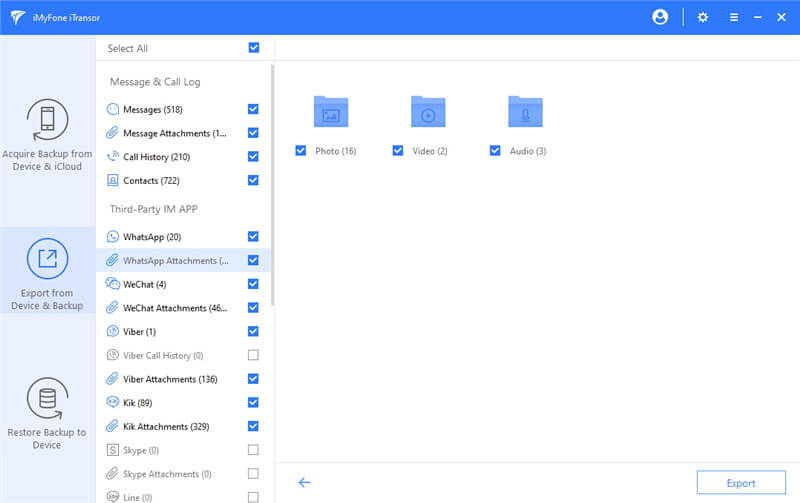Screen dimensions: 800x503
Task: Uncheck the Video (2) checkbox
Action: (x=398, y=150)
